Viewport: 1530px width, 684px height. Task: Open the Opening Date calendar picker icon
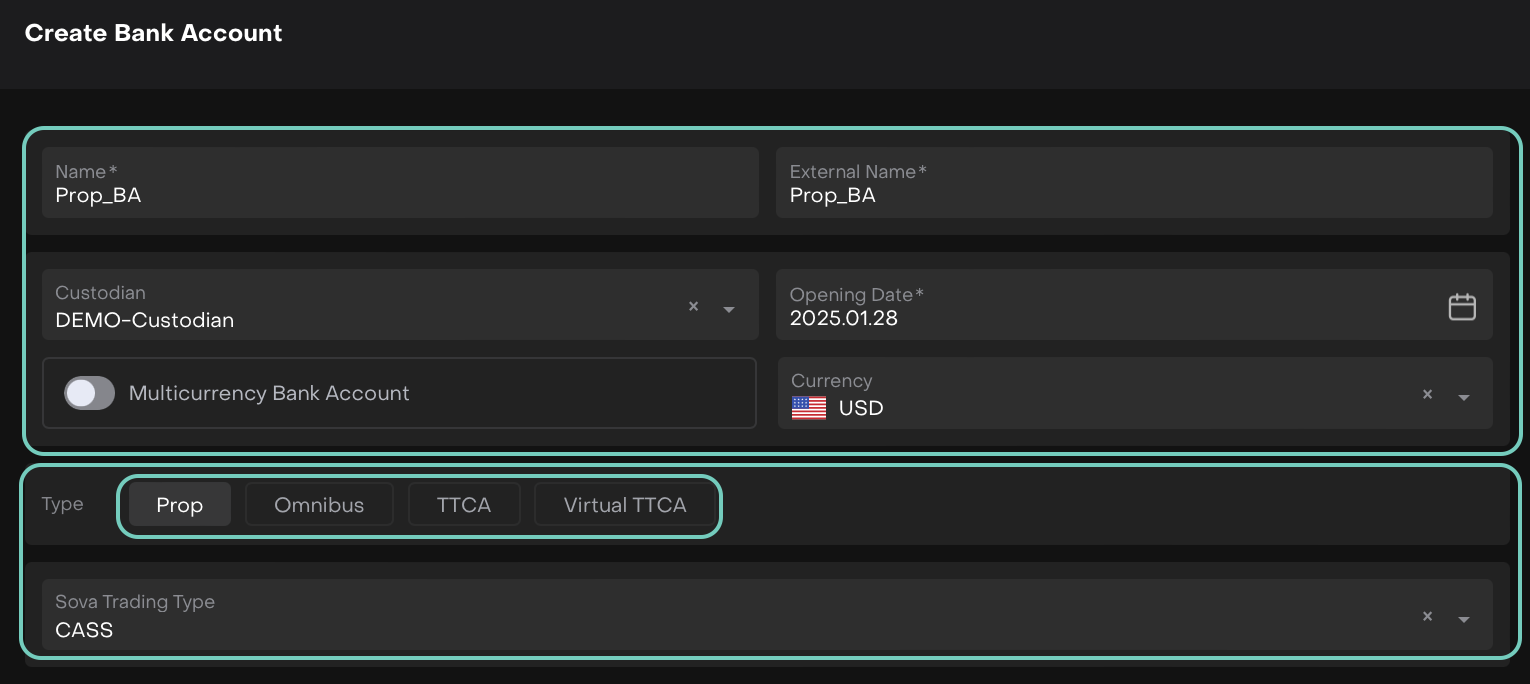(1462, 307)
